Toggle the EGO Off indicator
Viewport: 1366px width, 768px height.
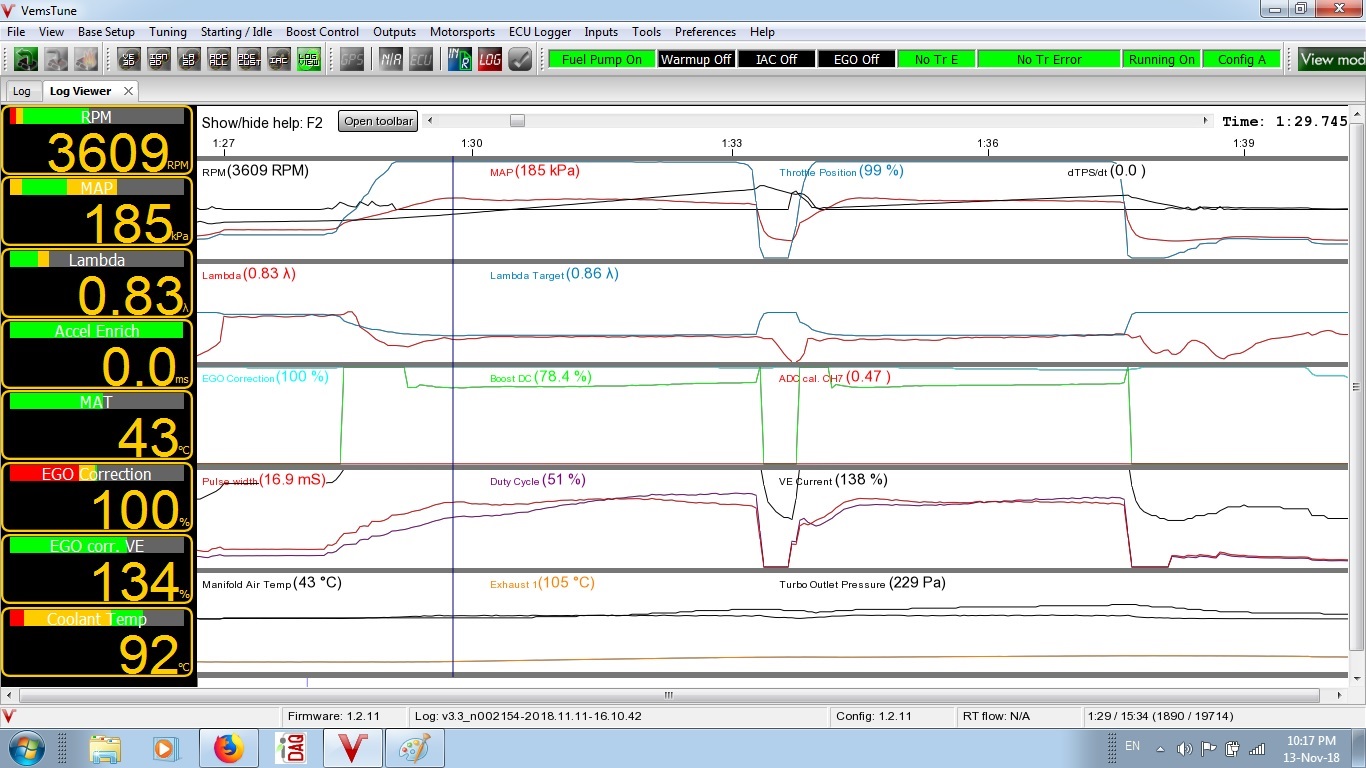[856, 59]
